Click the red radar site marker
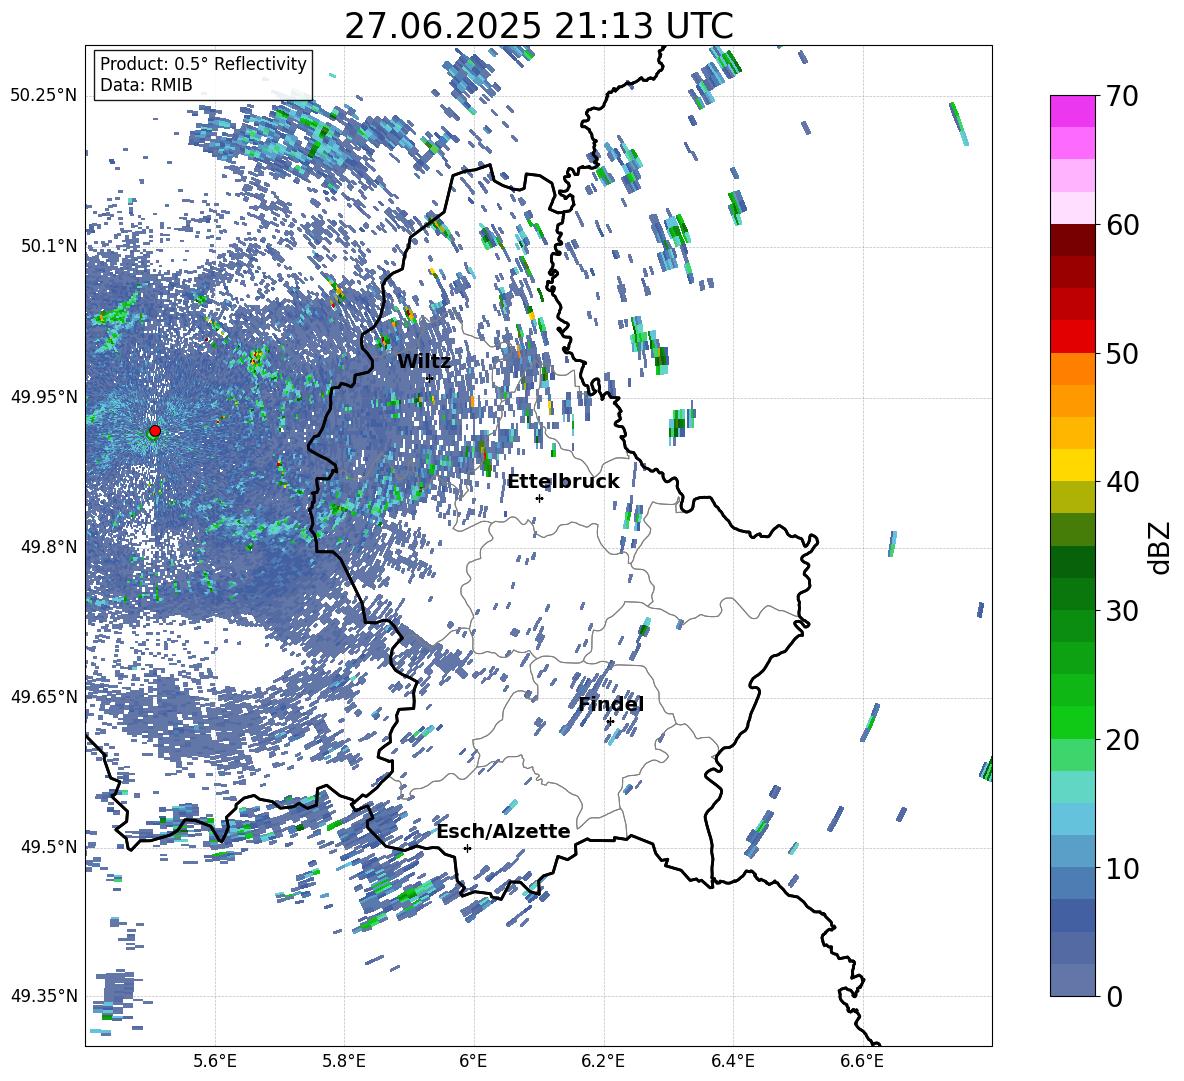The height and width of the screenshot is (1081, 1184). 155,431
